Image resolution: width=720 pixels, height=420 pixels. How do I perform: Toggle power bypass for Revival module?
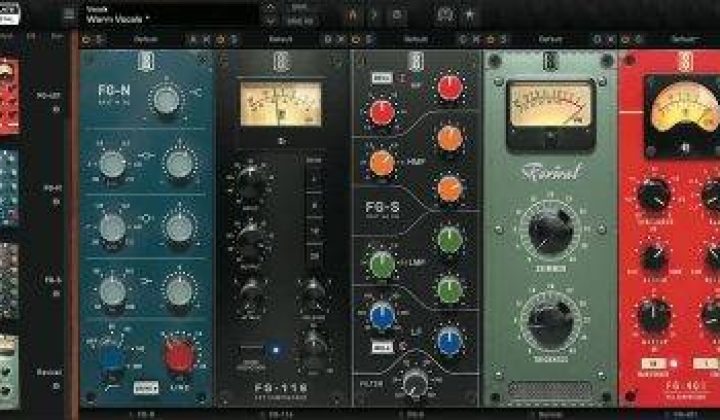pos(490,39)
